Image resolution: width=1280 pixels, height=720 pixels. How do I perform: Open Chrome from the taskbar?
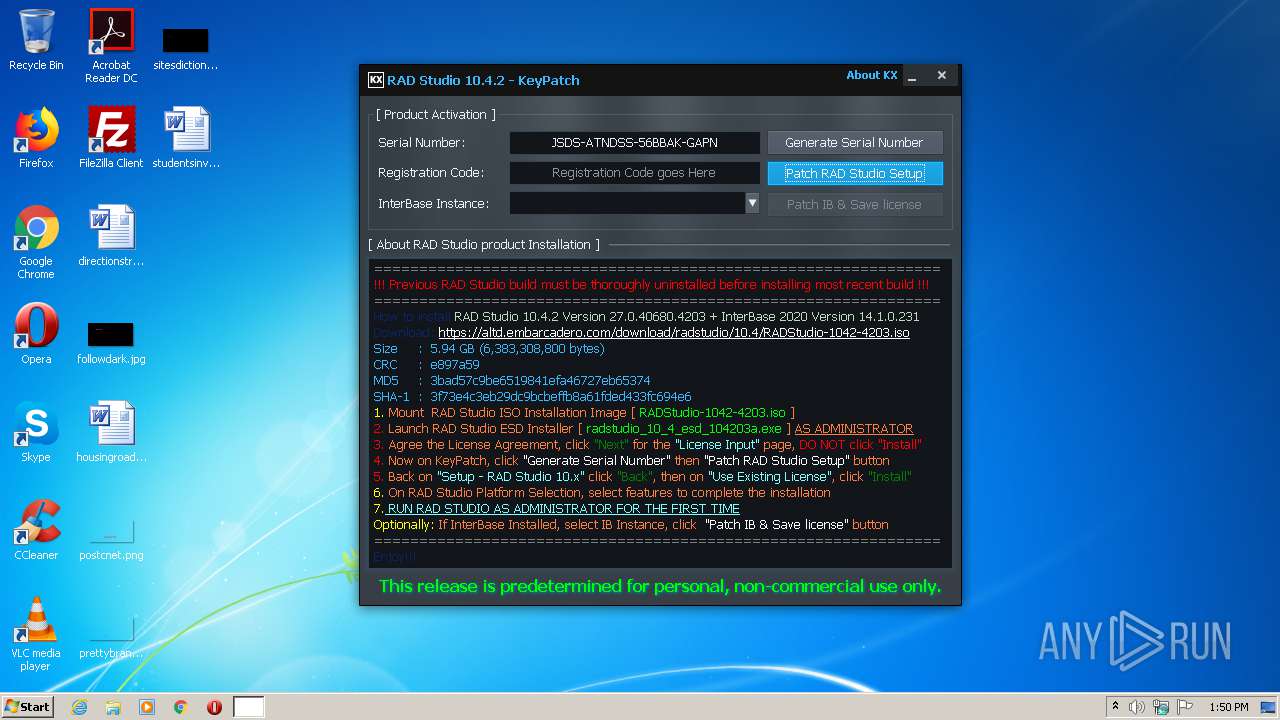181,707
